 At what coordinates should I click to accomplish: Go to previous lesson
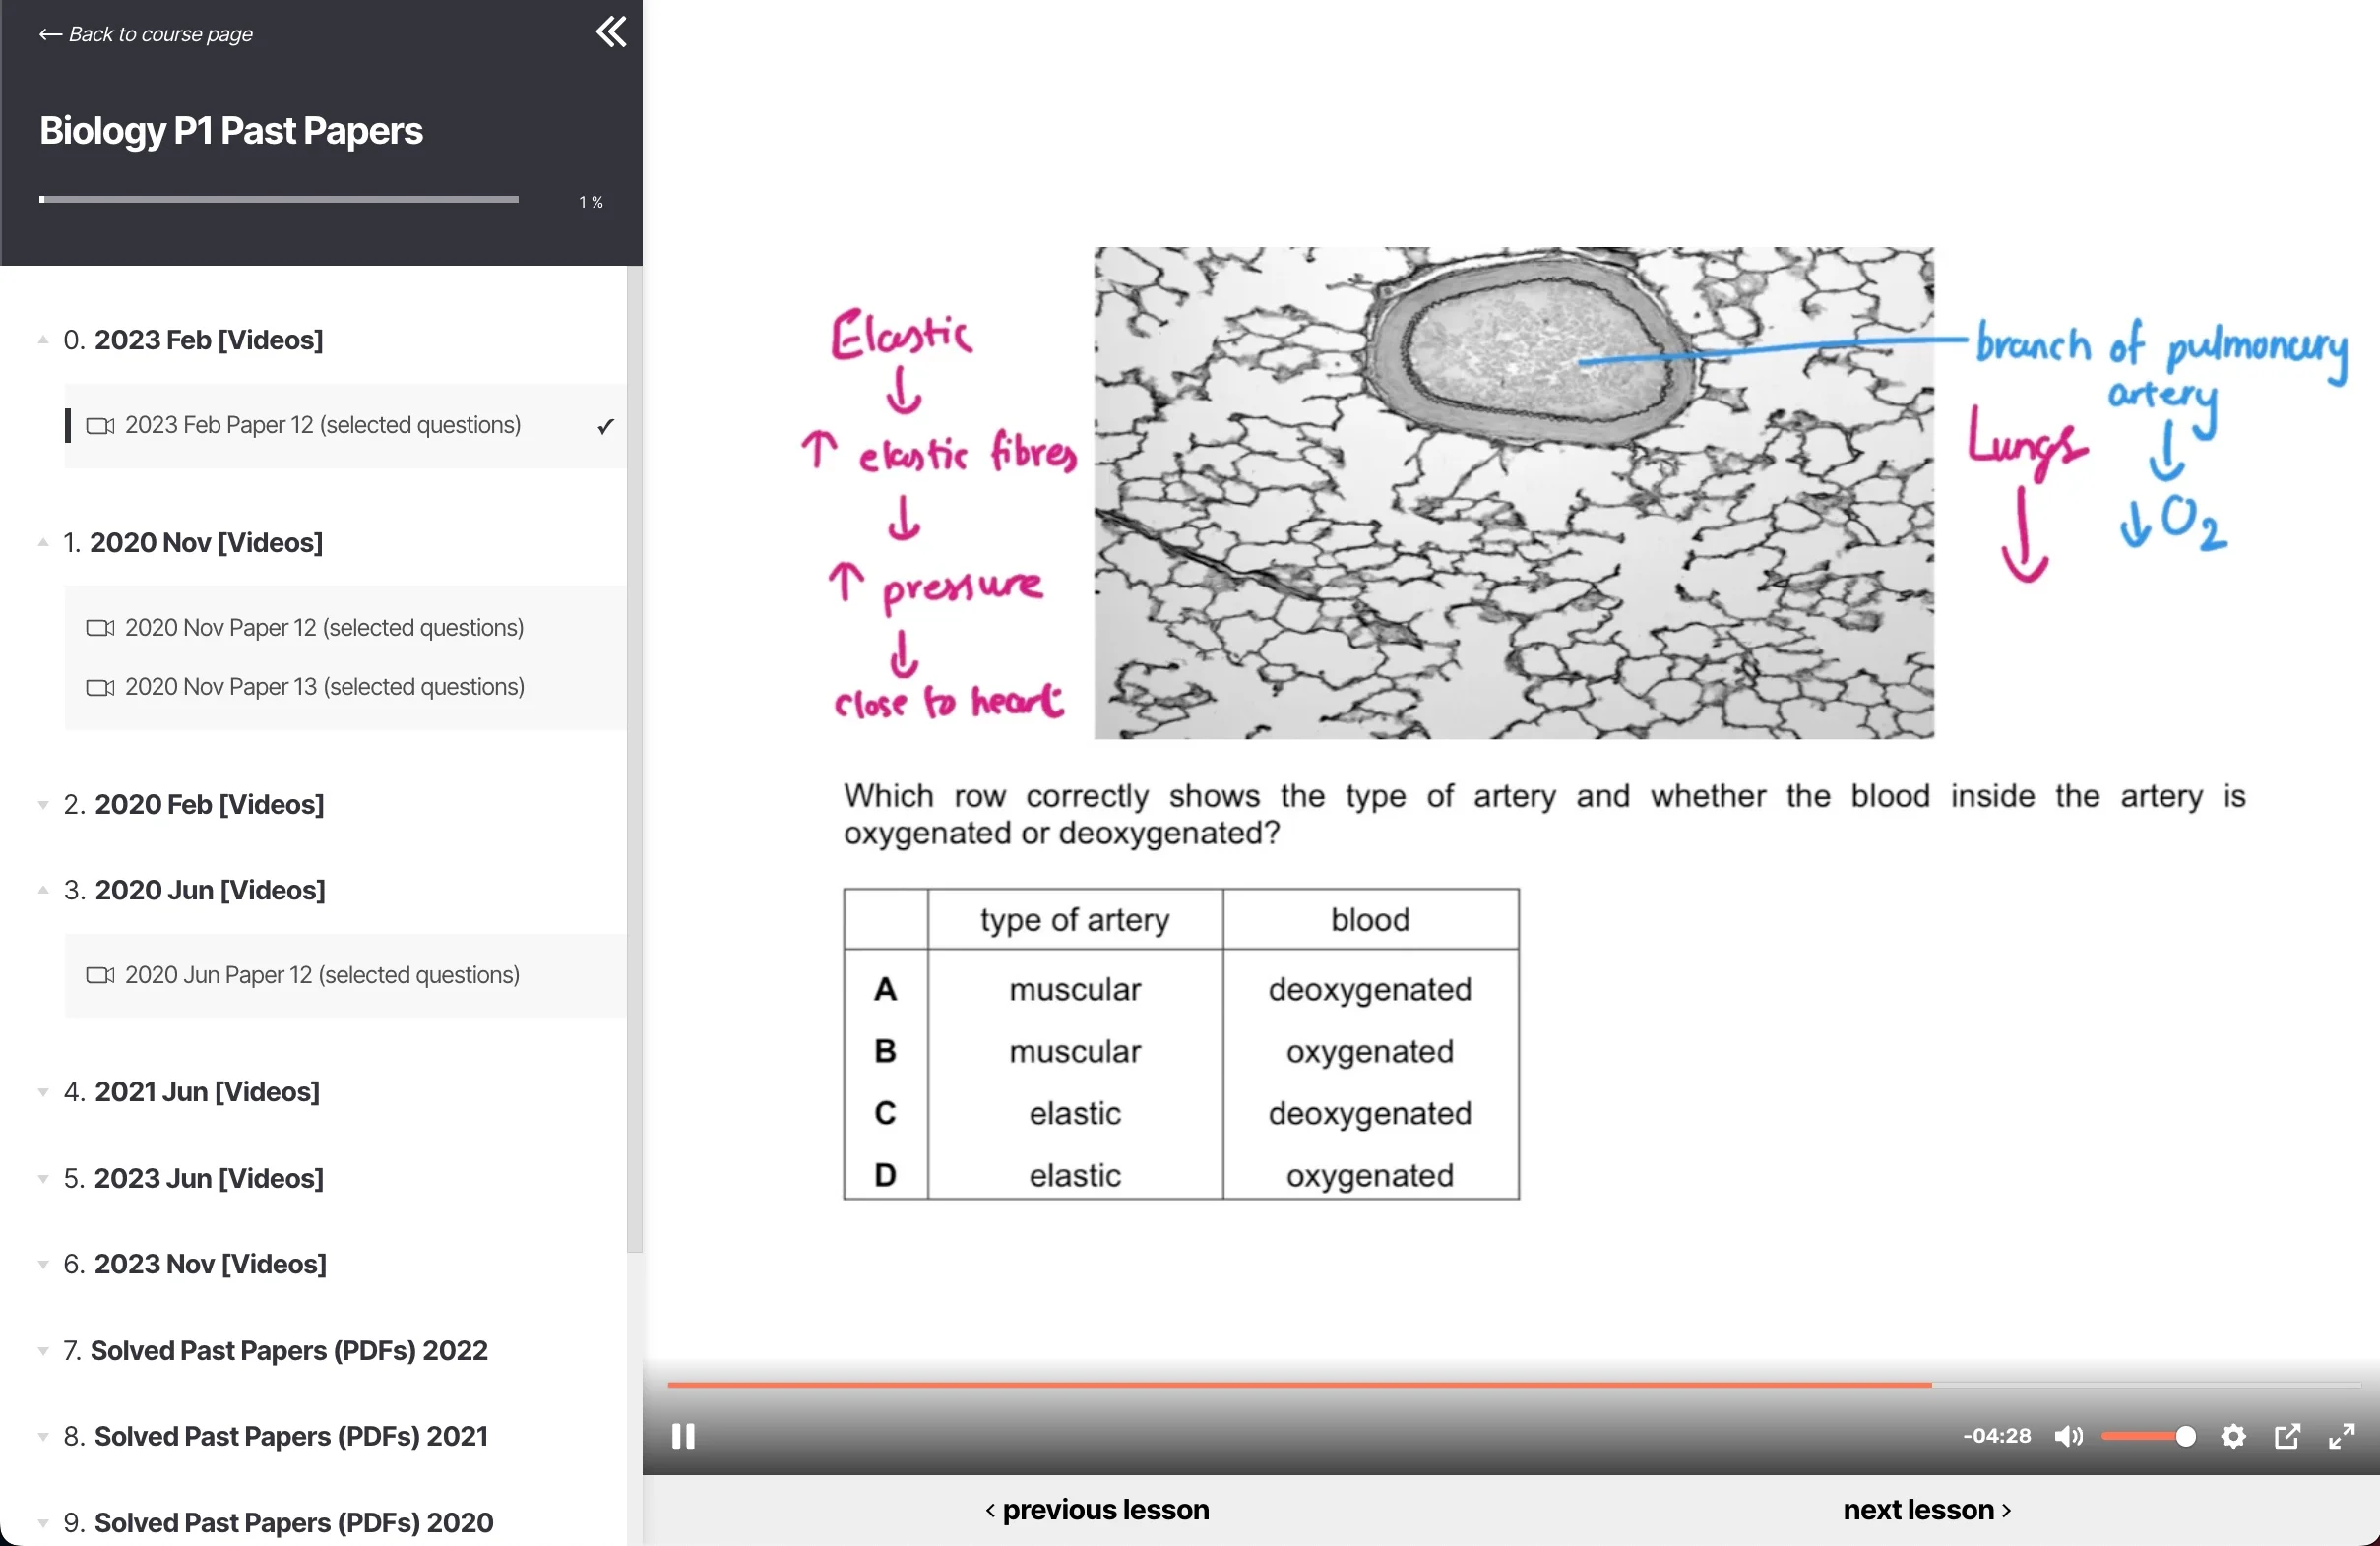tap(1097, 1509)
